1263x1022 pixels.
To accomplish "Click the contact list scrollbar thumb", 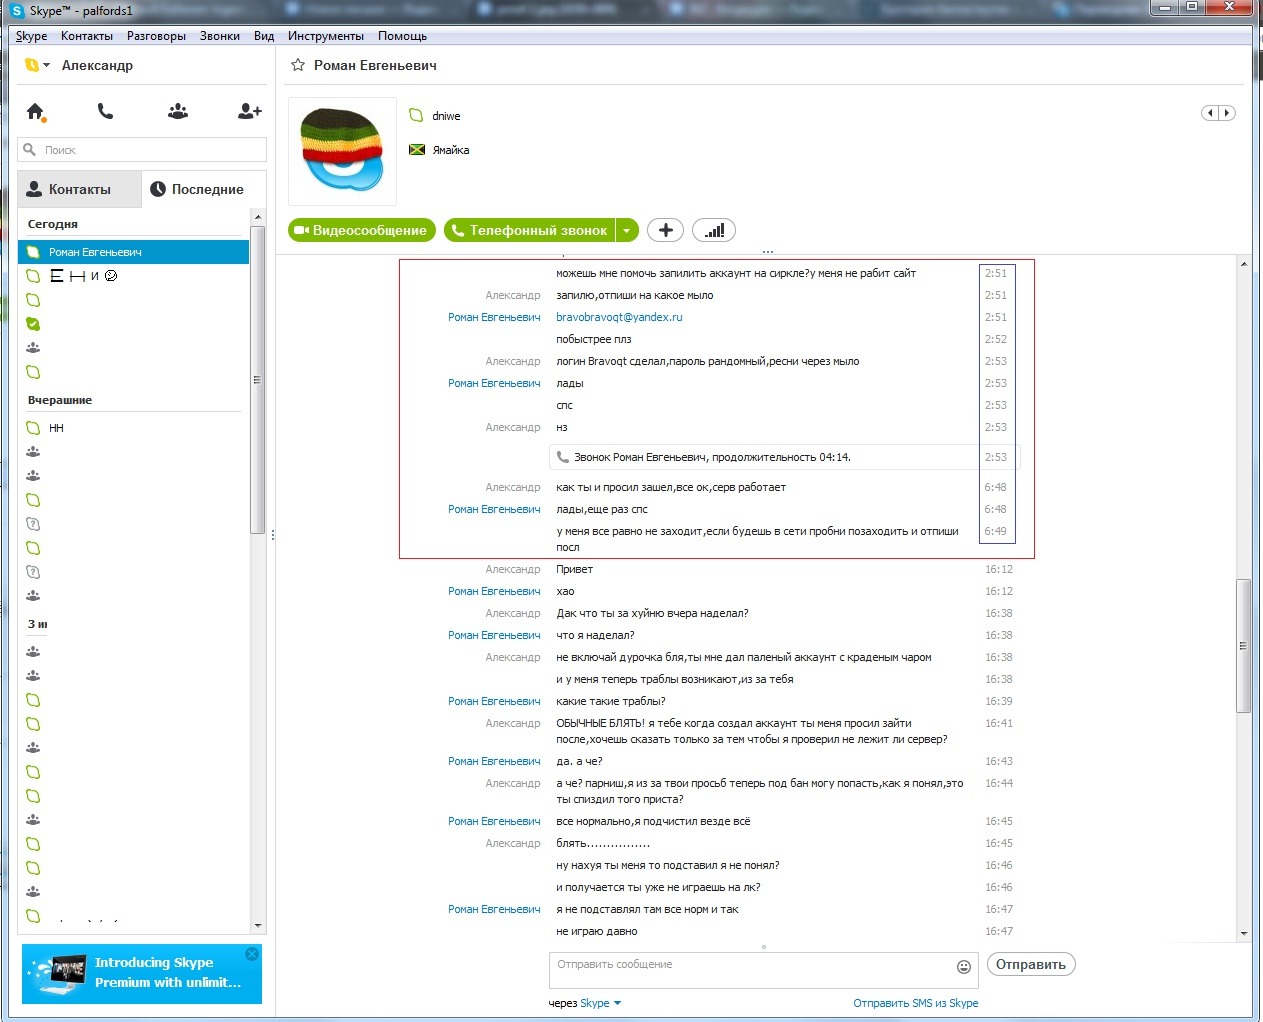I will pyautogui.click(x=258, y=380).
